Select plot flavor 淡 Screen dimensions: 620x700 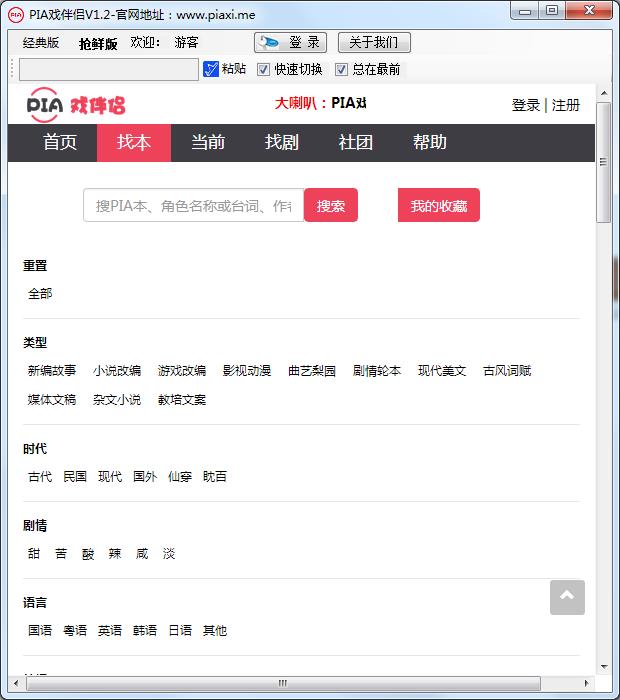169,554
